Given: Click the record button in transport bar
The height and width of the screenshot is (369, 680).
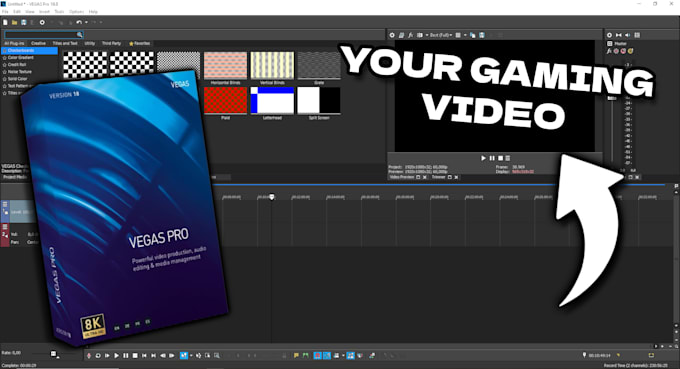Looking at the screenshot, I should click(x=89, y=356).
